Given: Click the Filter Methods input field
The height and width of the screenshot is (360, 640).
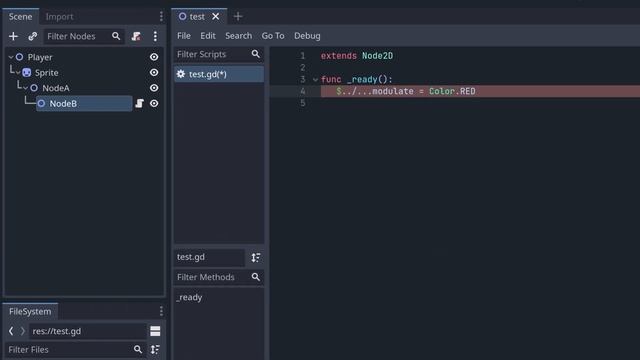Looking at the screenshot, I should (219, 277).
